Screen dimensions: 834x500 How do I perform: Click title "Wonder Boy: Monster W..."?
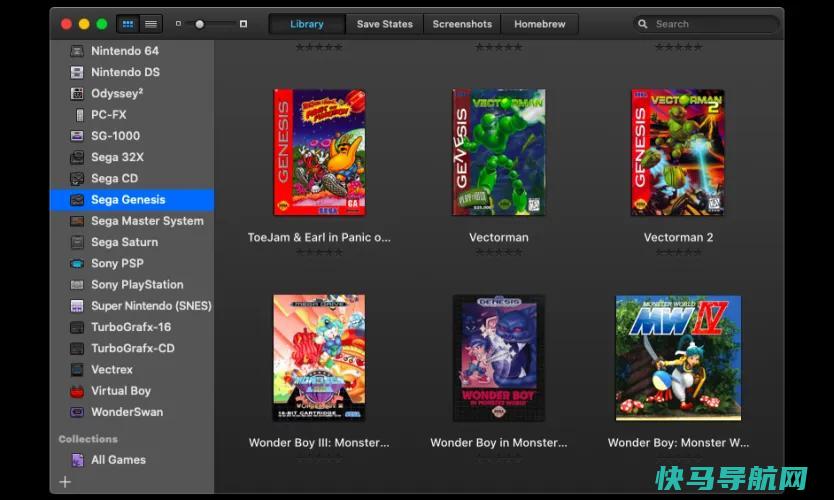(678, 443)
